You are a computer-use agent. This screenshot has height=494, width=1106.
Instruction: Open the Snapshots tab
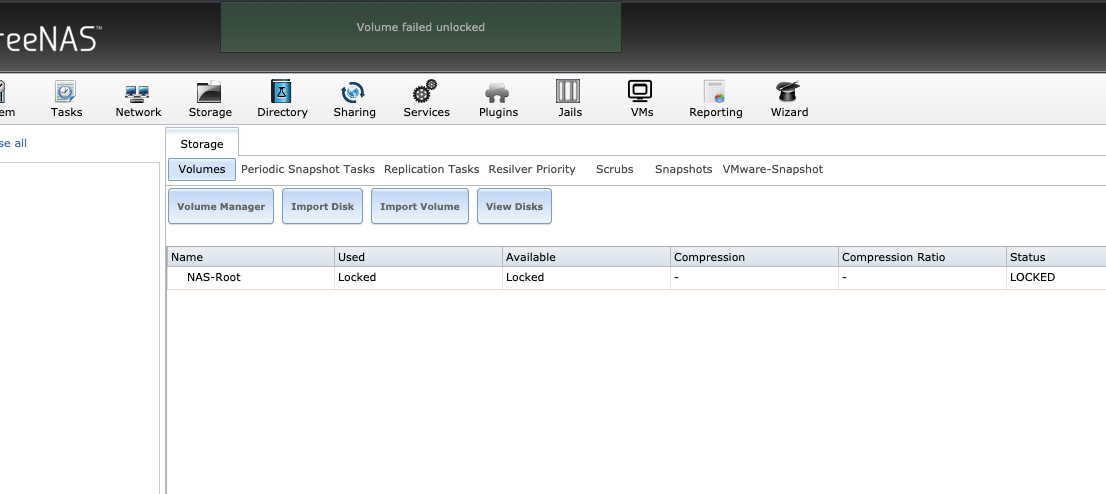(x=683, y=169)
